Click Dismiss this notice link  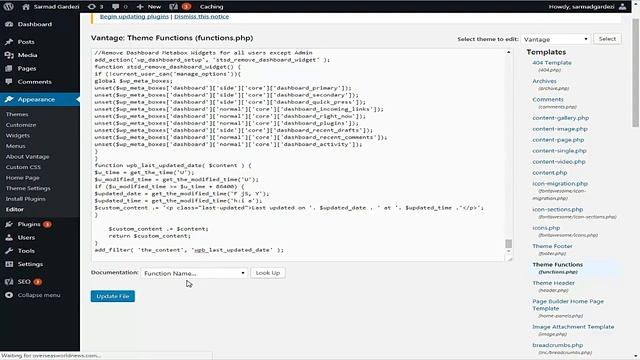[202, 17]
